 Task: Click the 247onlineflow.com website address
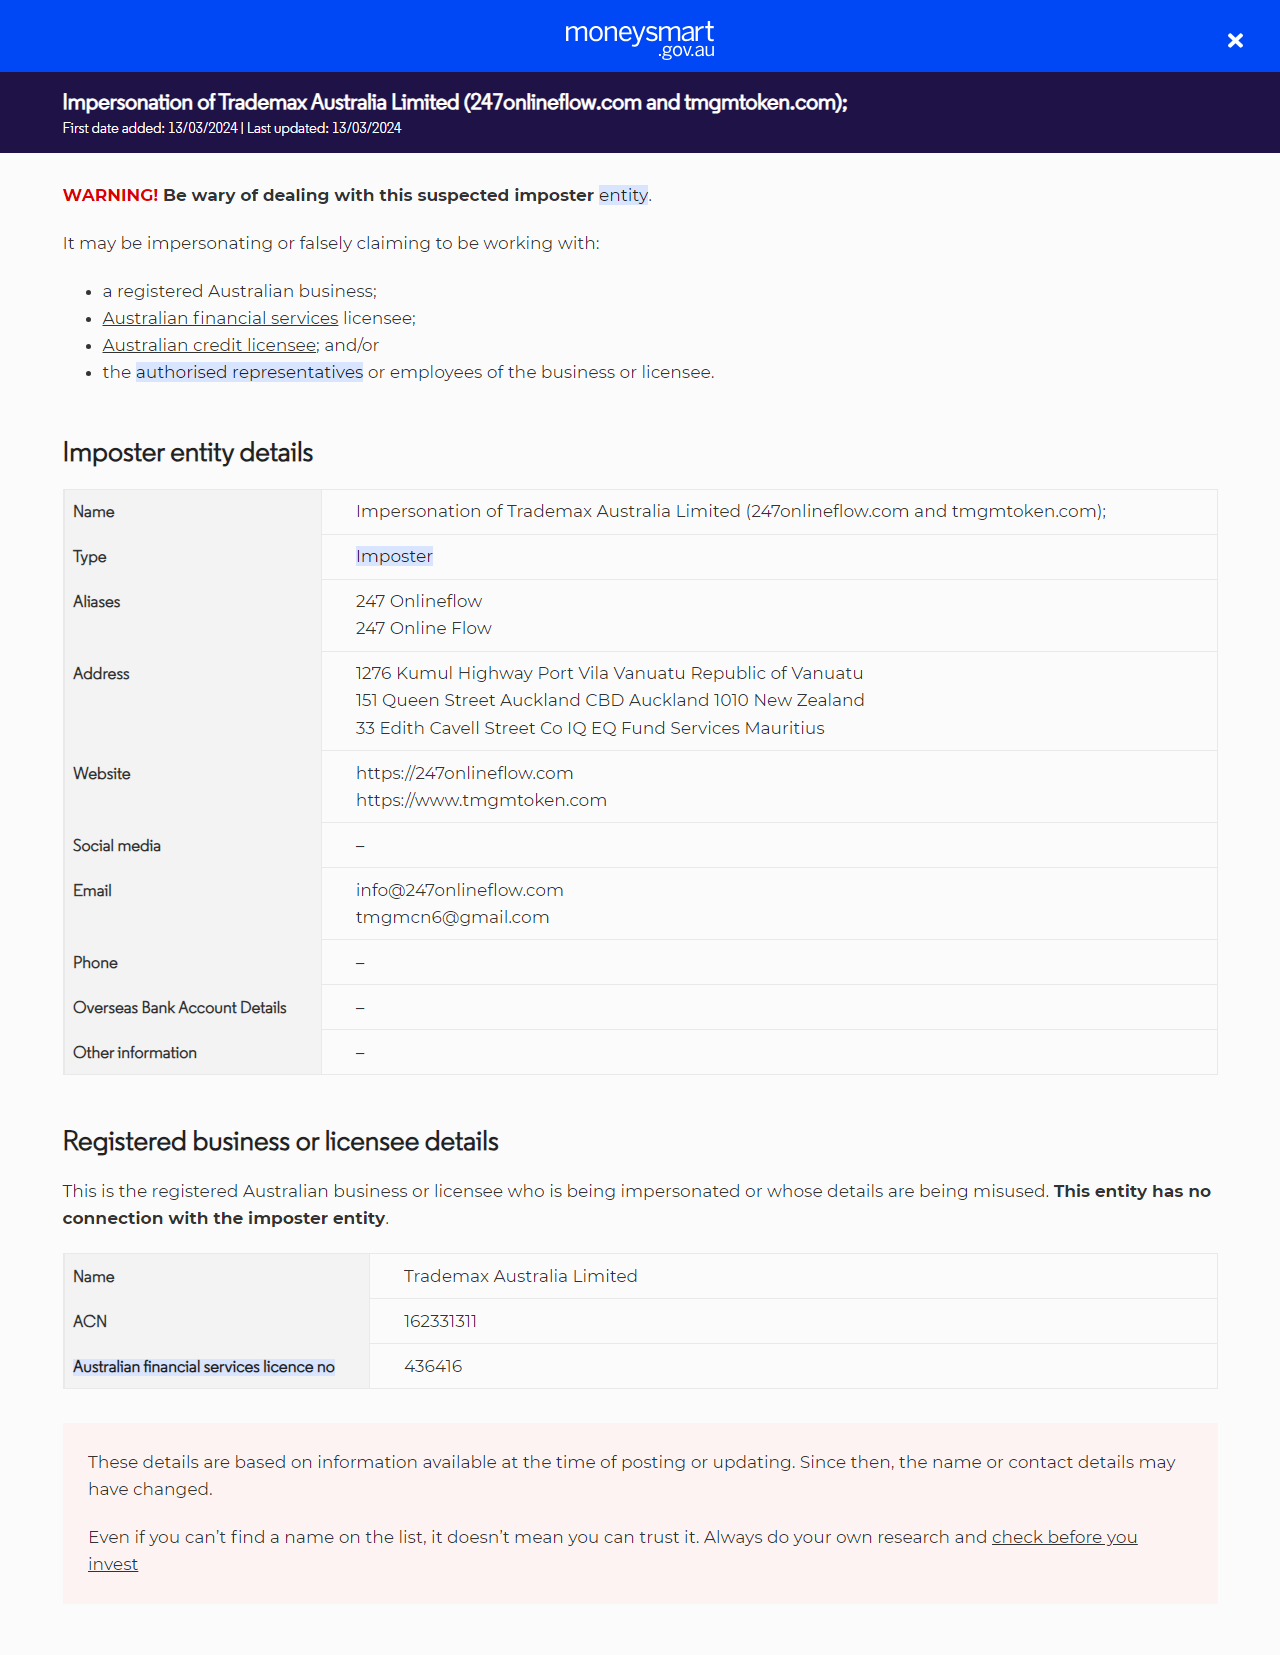point(464,773)
